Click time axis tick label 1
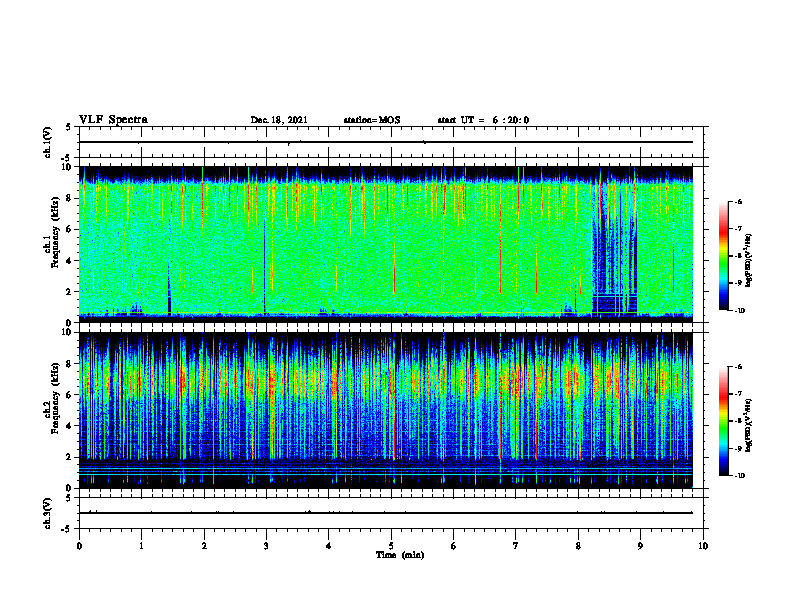The width and height of the screenshot is (792, 612). click(141, 546)
